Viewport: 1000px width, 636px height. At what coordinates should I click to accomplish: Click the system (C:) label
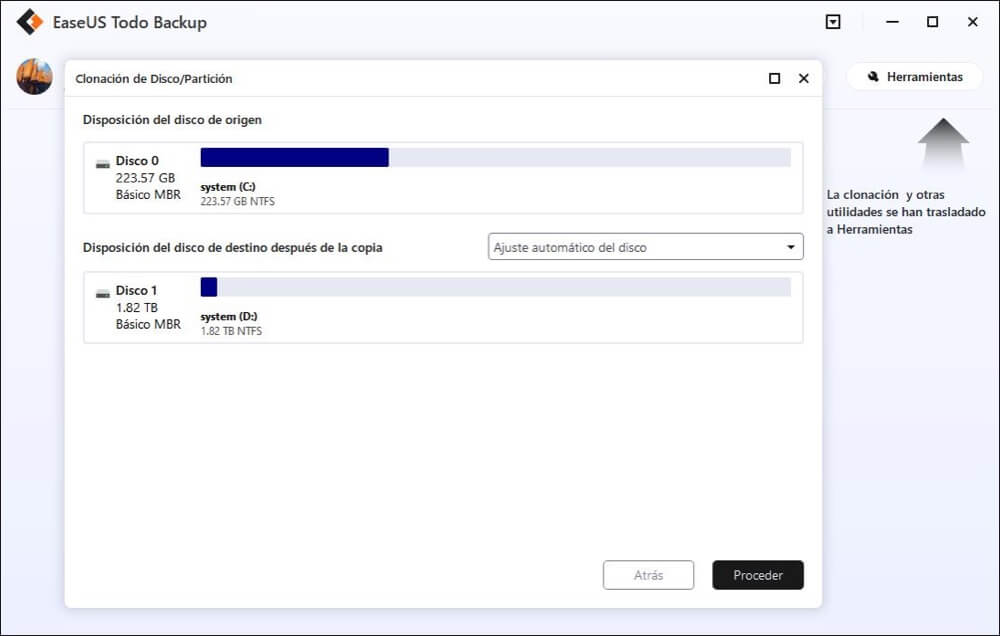point(228,187)
